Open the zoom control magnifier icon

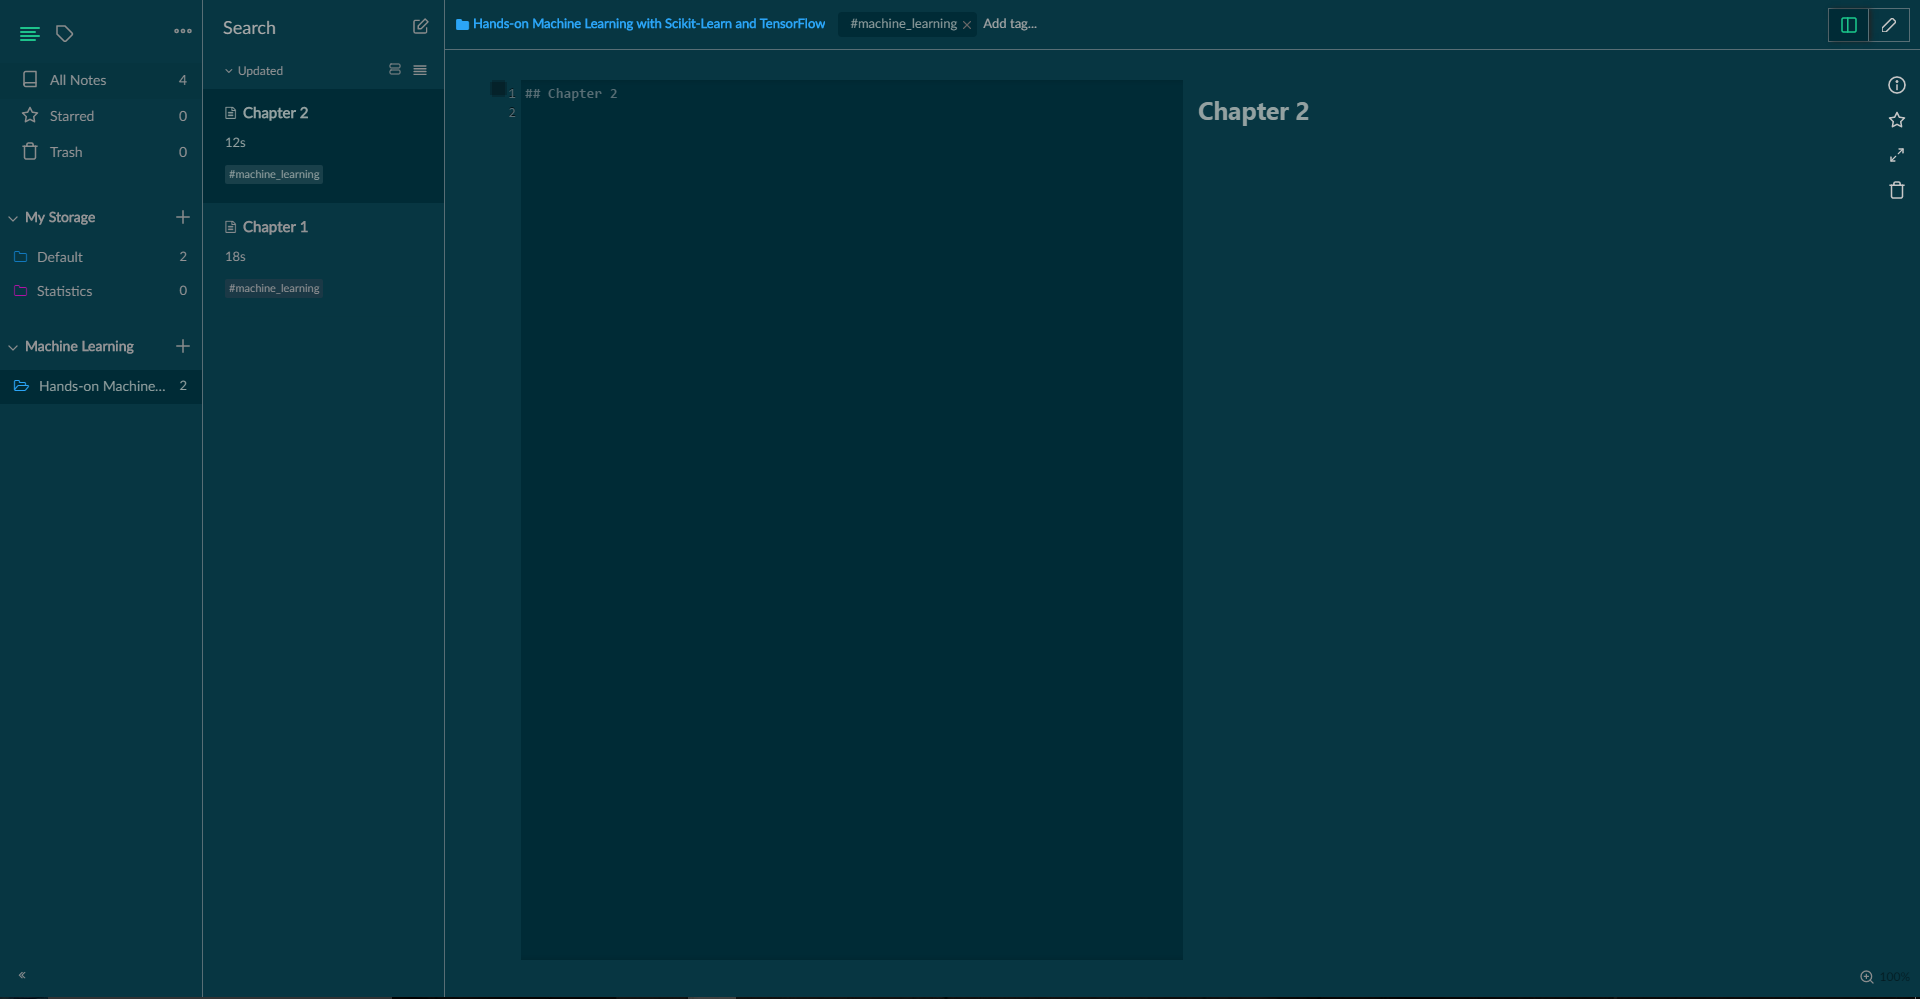(1866, 977)
